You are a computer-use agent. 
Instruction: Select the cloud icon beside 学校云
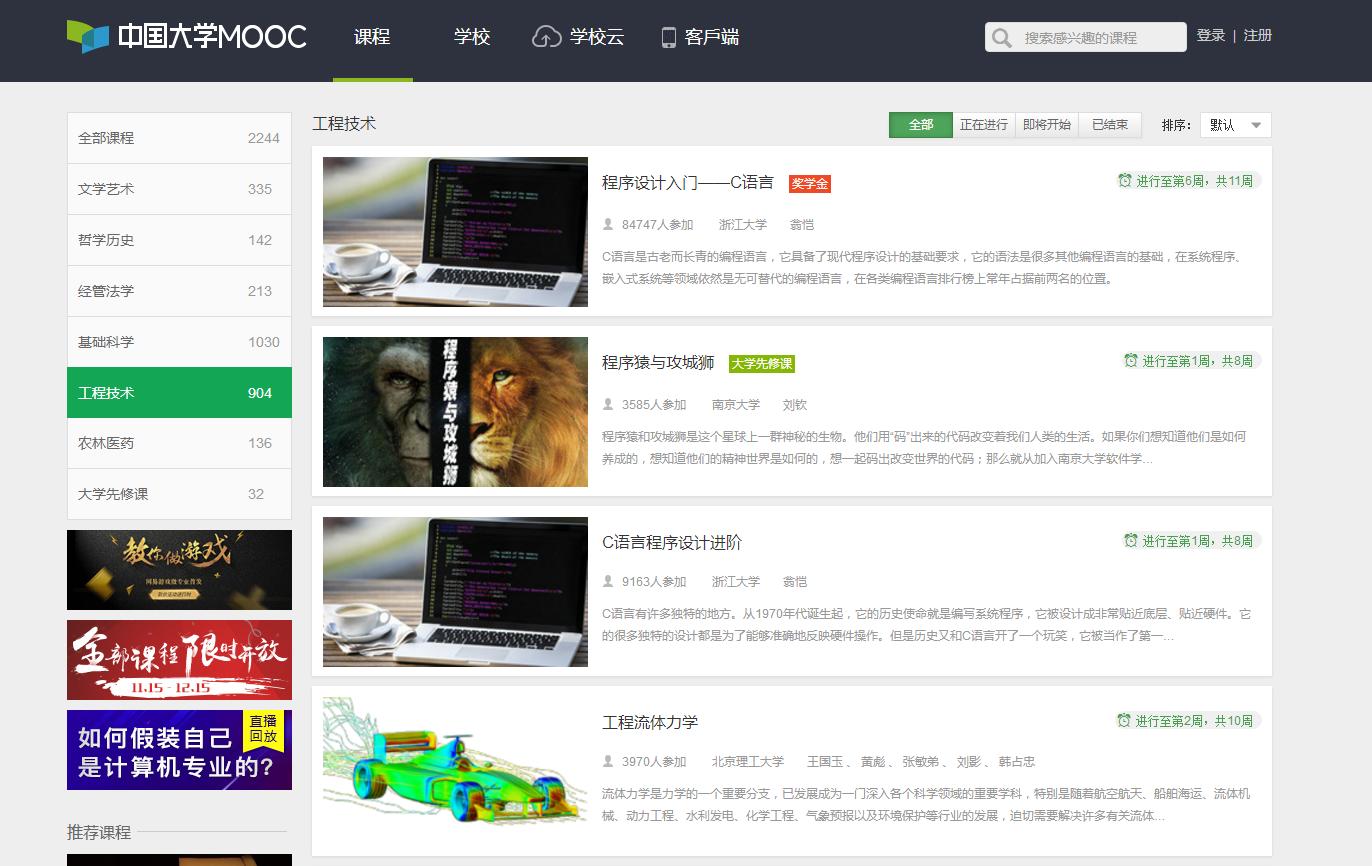click(545, 36)
